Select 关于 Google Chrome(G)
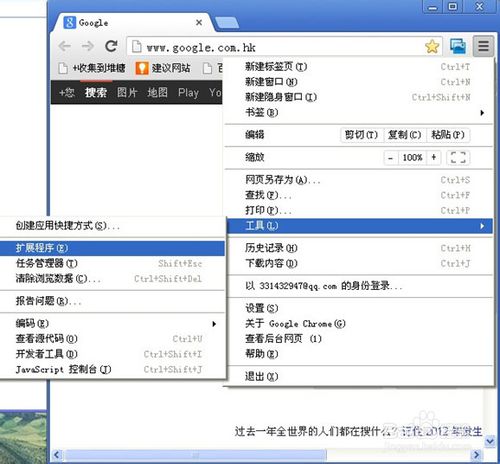Viewport: 500px width, 464px height. point(360,324)
